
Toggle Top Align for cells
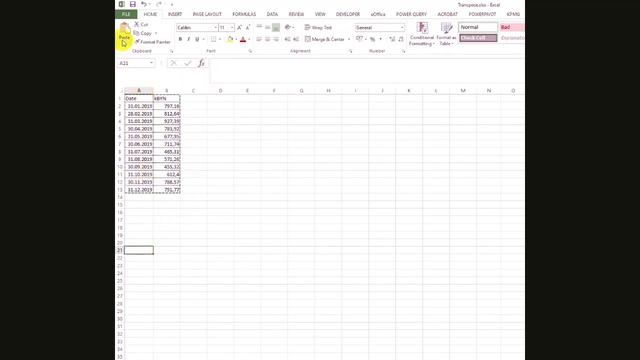pyautogui.click(x=259, y=27)
